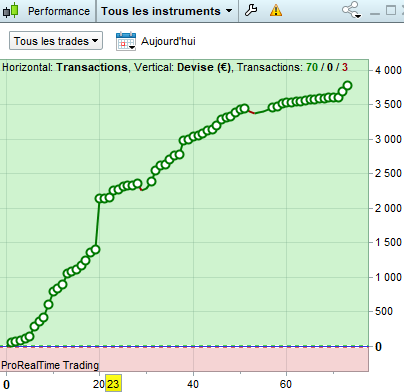
Task: Click the 4 000 y-axis value
Action: point(388,70)
